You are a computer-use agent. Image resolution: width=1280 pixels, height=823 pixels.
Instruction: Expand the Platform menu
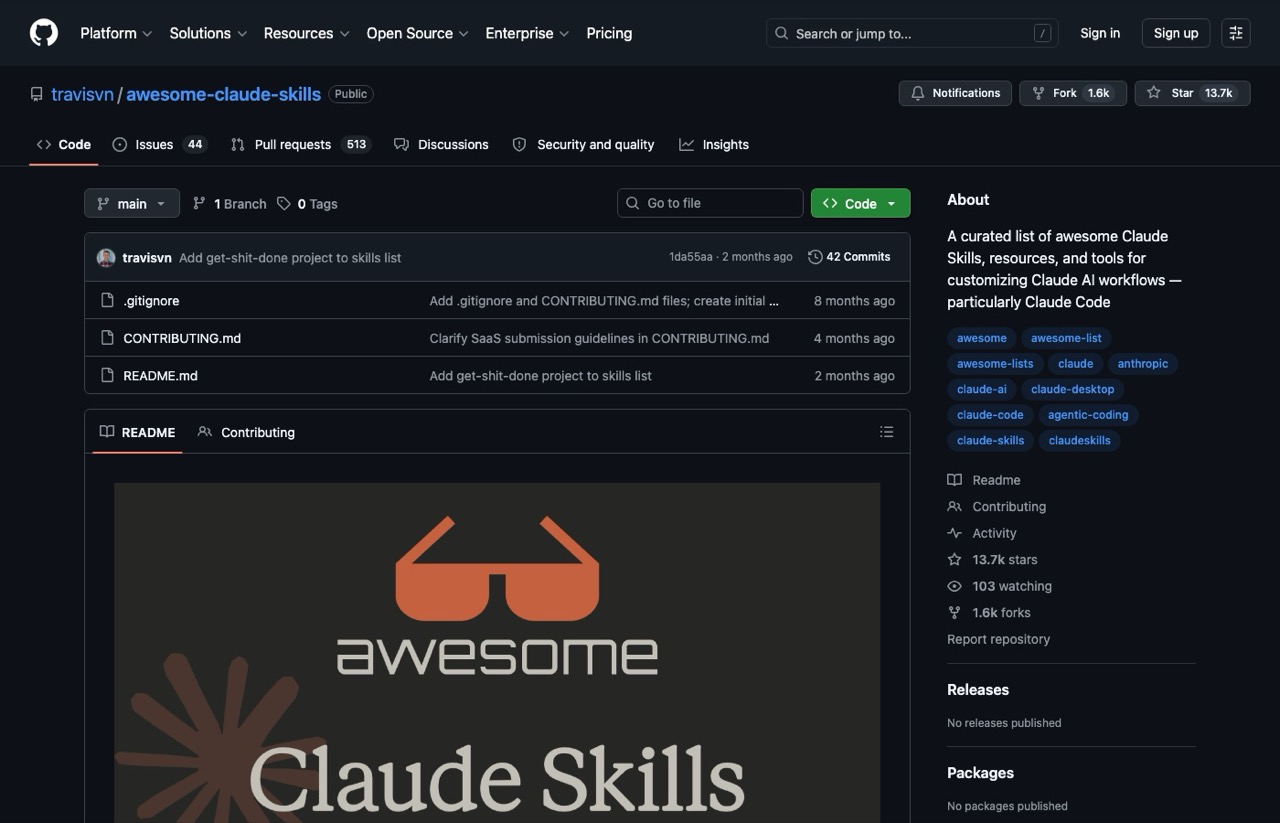(x=116, y=33)
